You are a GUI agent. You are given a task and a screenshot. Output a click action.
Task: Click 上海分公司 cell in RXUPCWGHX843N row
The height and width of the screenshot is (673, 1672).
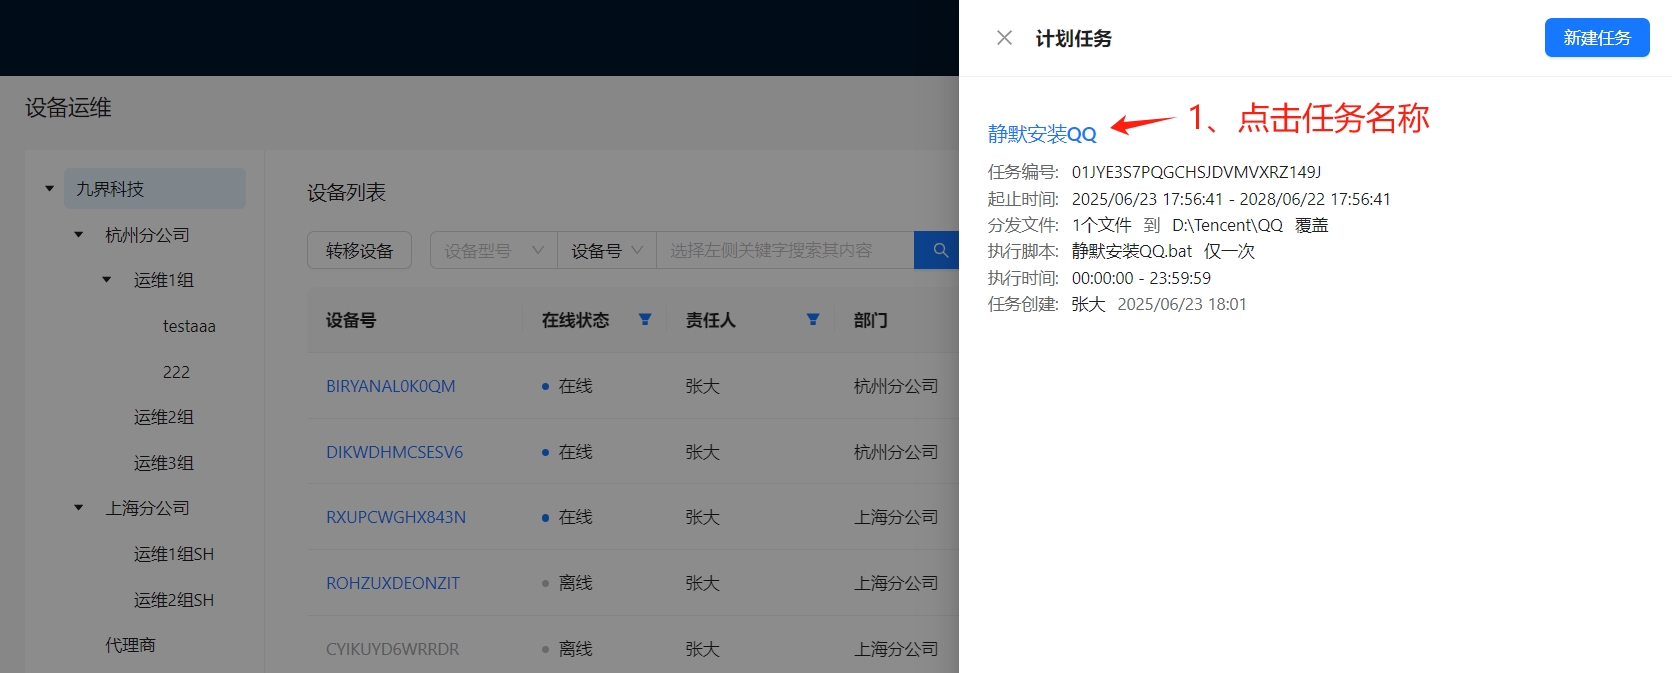(896, 517)
